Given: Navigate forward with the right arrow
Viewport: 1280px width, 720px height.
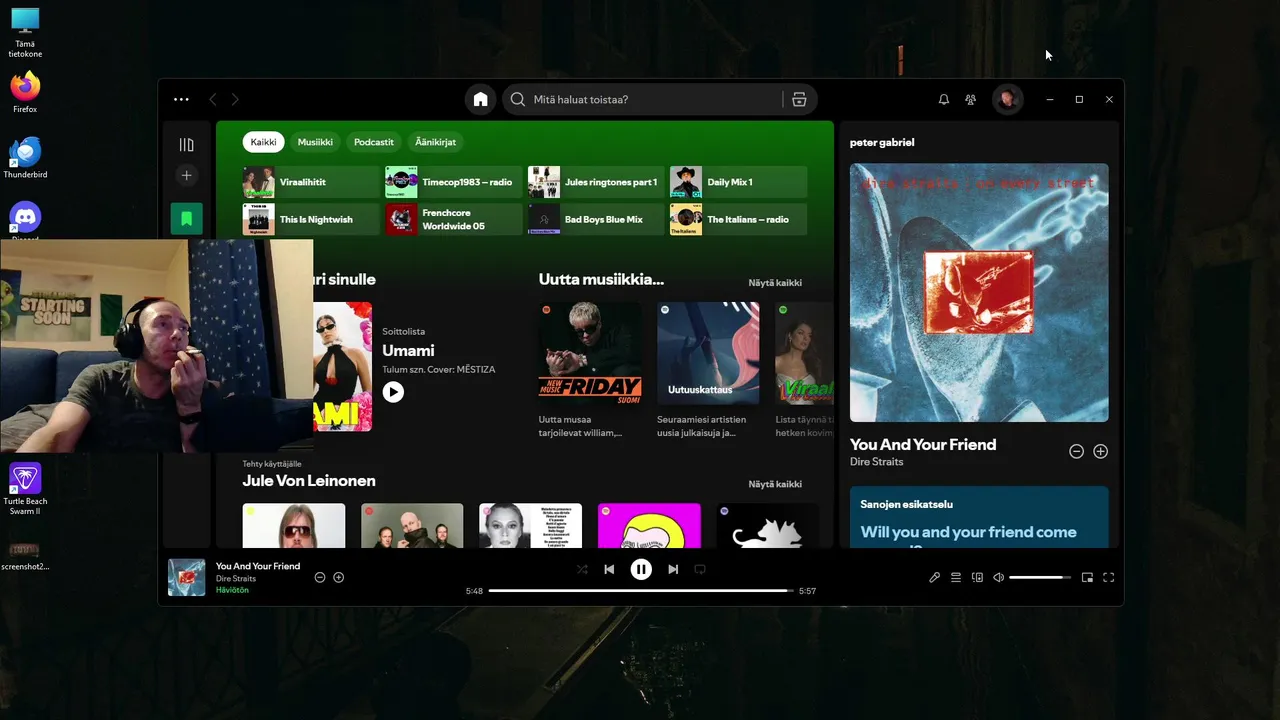Looking at the screenshot, I should click(x=235, y=99).
